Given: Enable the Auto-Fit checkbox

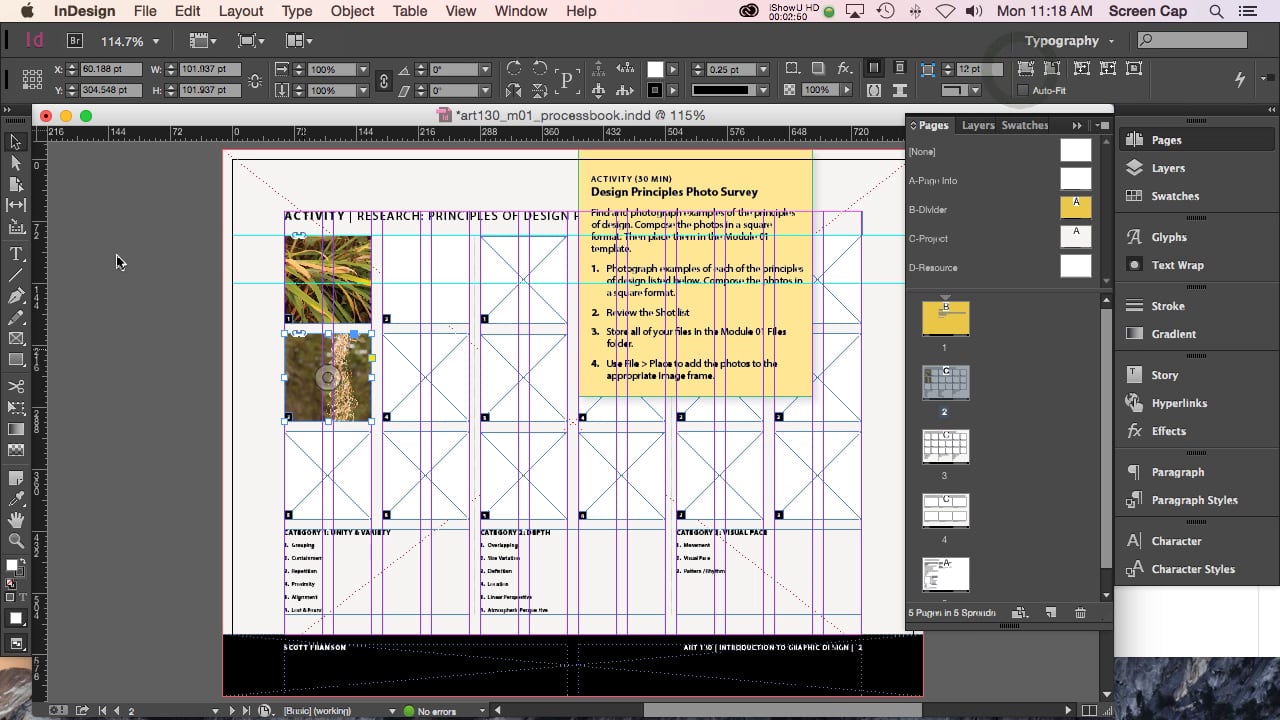Looking at the screenshot, I should [x=1022, y=90].
